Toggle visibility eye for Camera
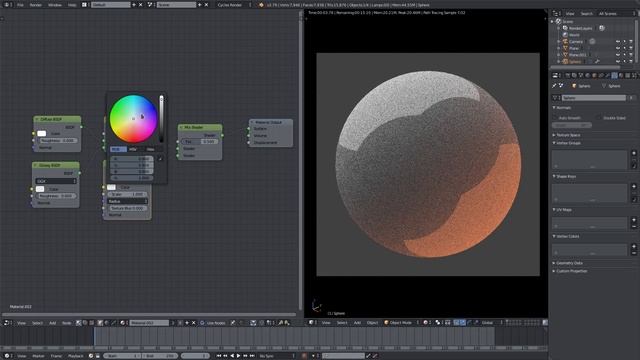 (618, 42)
